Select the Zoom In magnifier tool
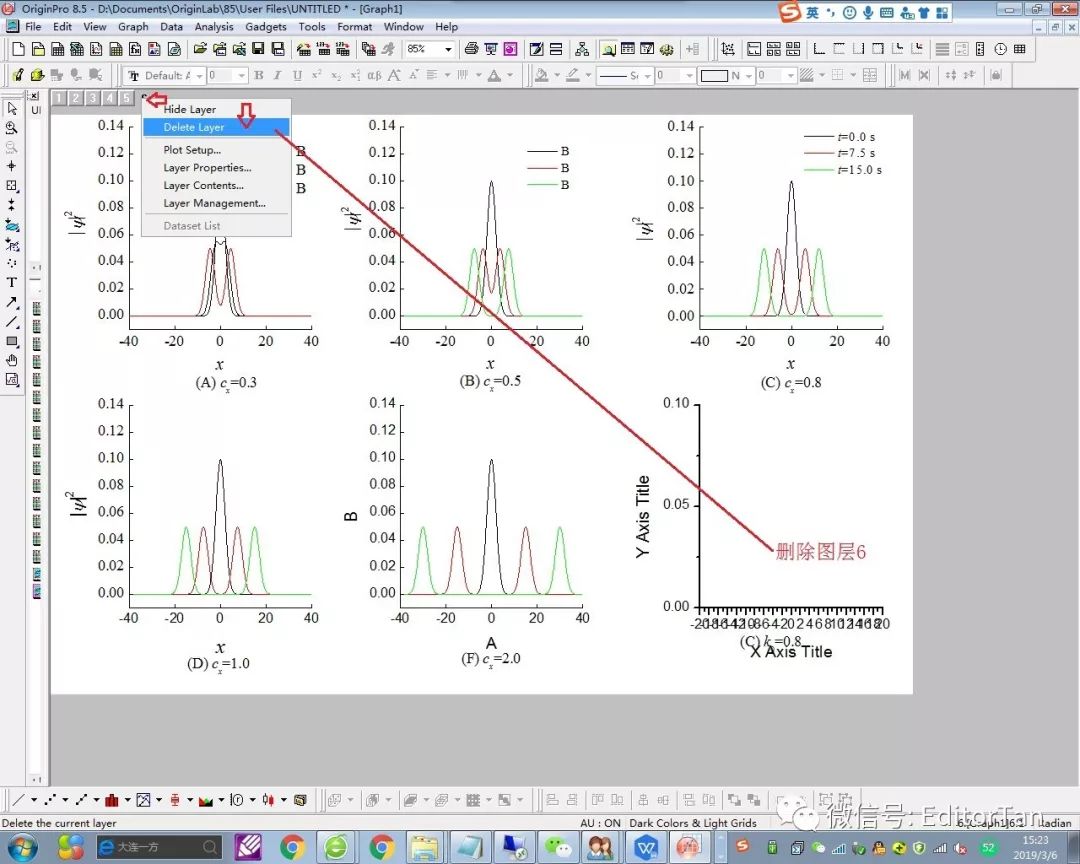Screen dimensions: 1080x864 coord(12,128)
